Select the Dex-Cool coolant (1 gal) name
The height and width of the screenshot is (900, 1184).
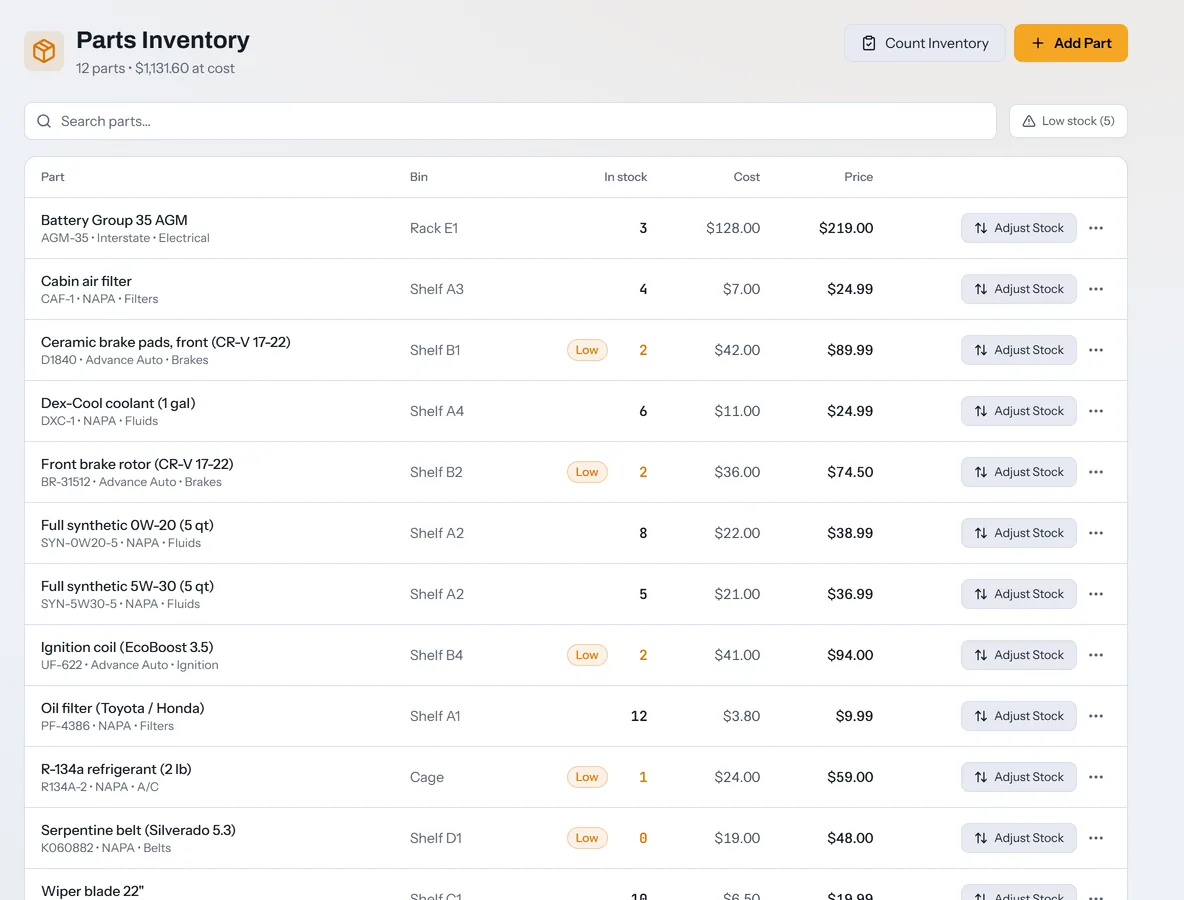[x=118, y=403]
